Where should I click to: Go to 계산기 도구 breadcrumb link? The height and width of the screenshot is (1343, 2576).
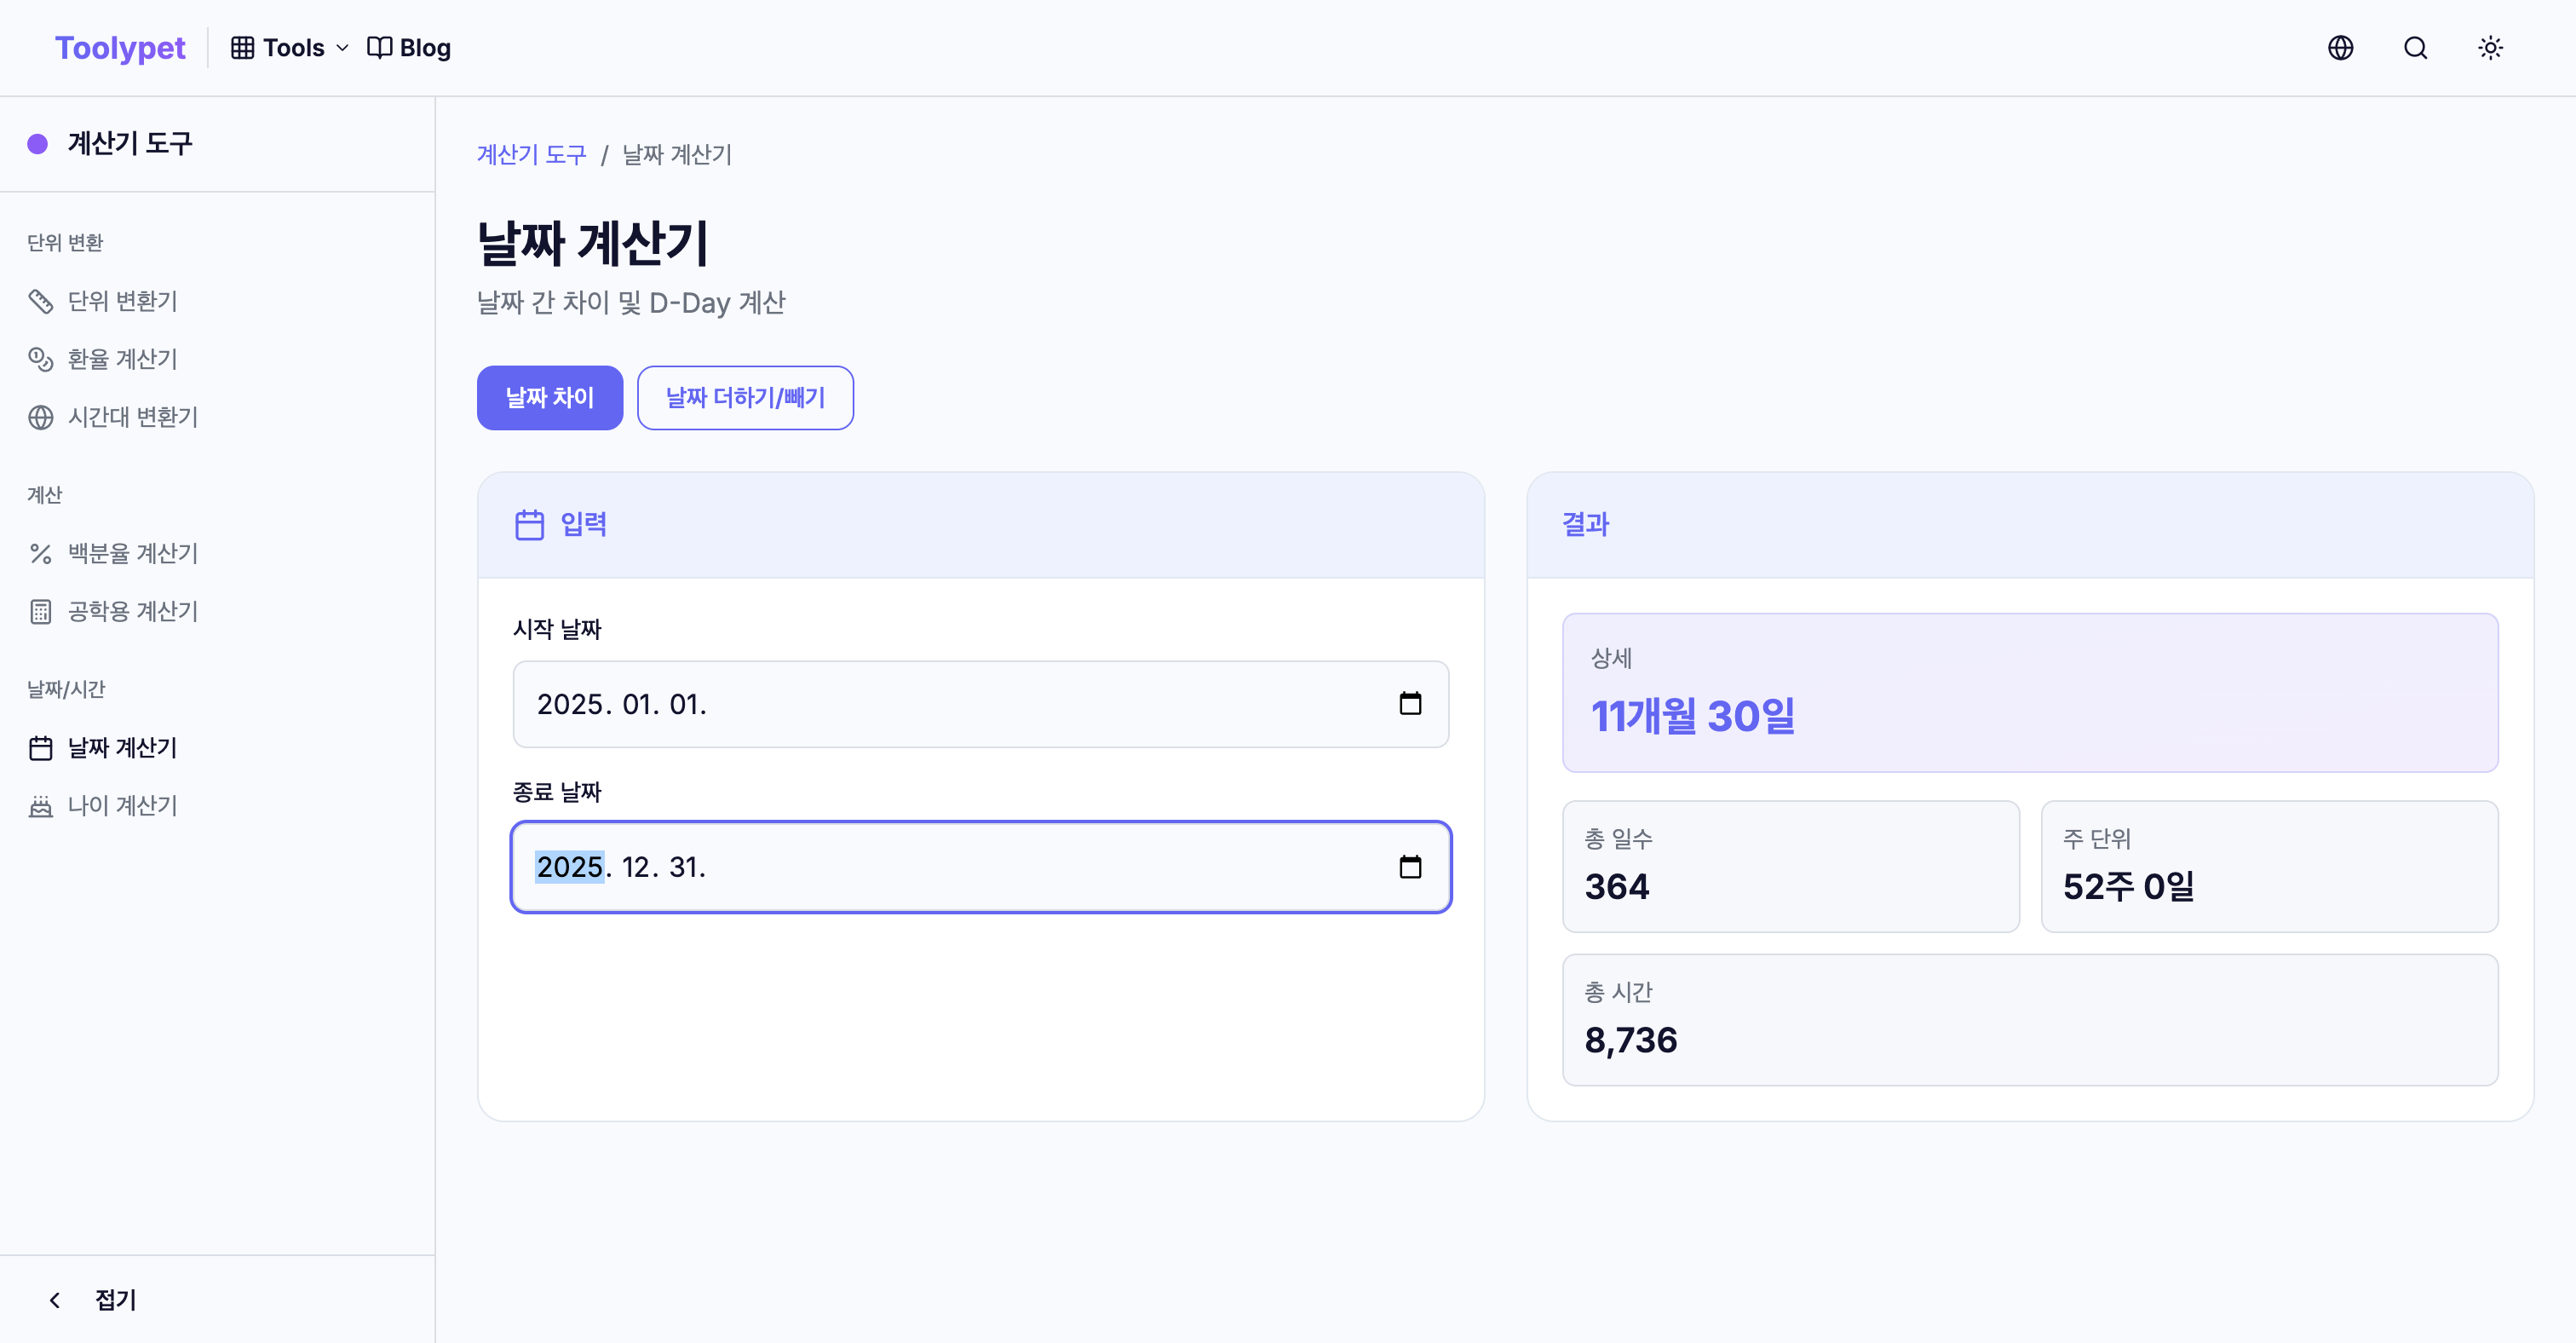tap(531, 155)
